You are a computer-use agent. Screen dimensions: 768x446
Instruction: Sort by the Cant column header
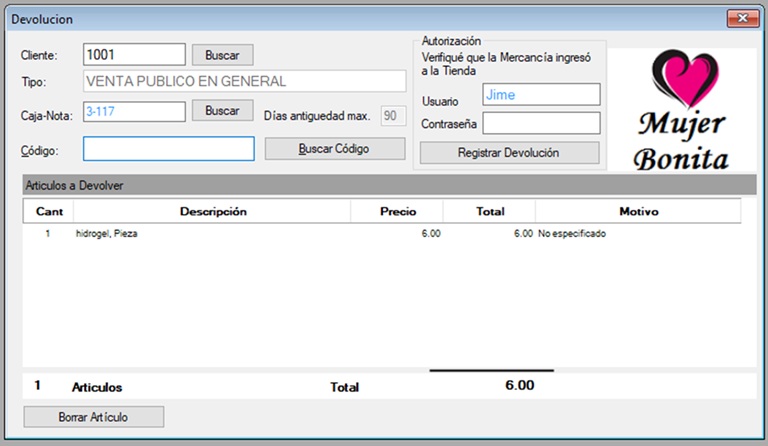[49, 211]
